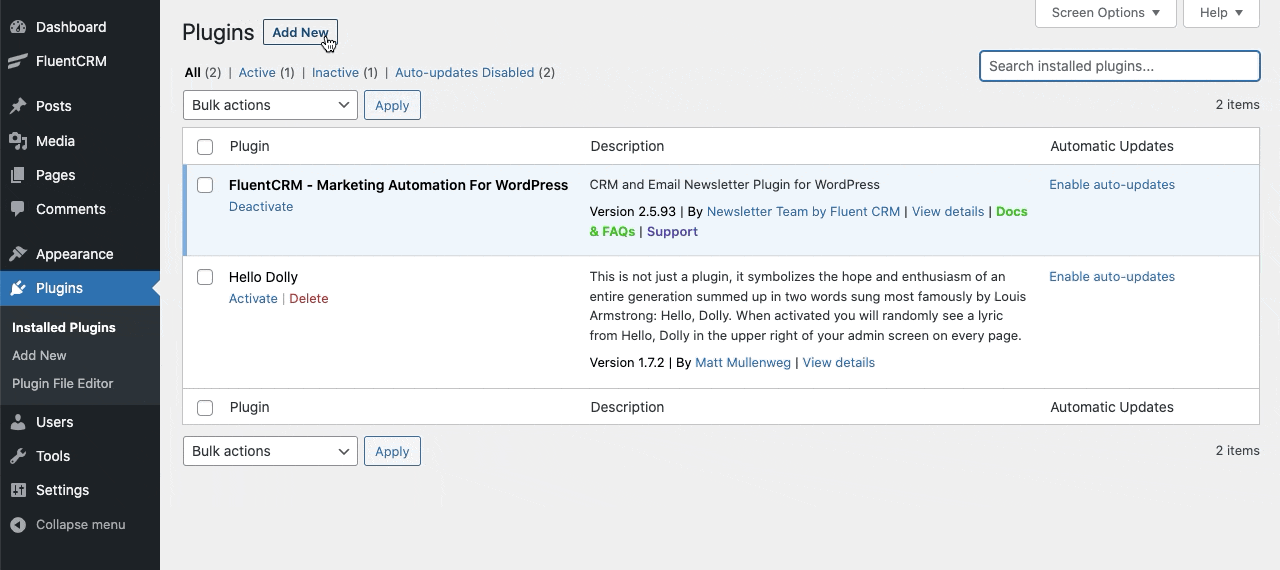Click the bottom Apply button
Screen dimensions: 1280x570
click(392, 451)
